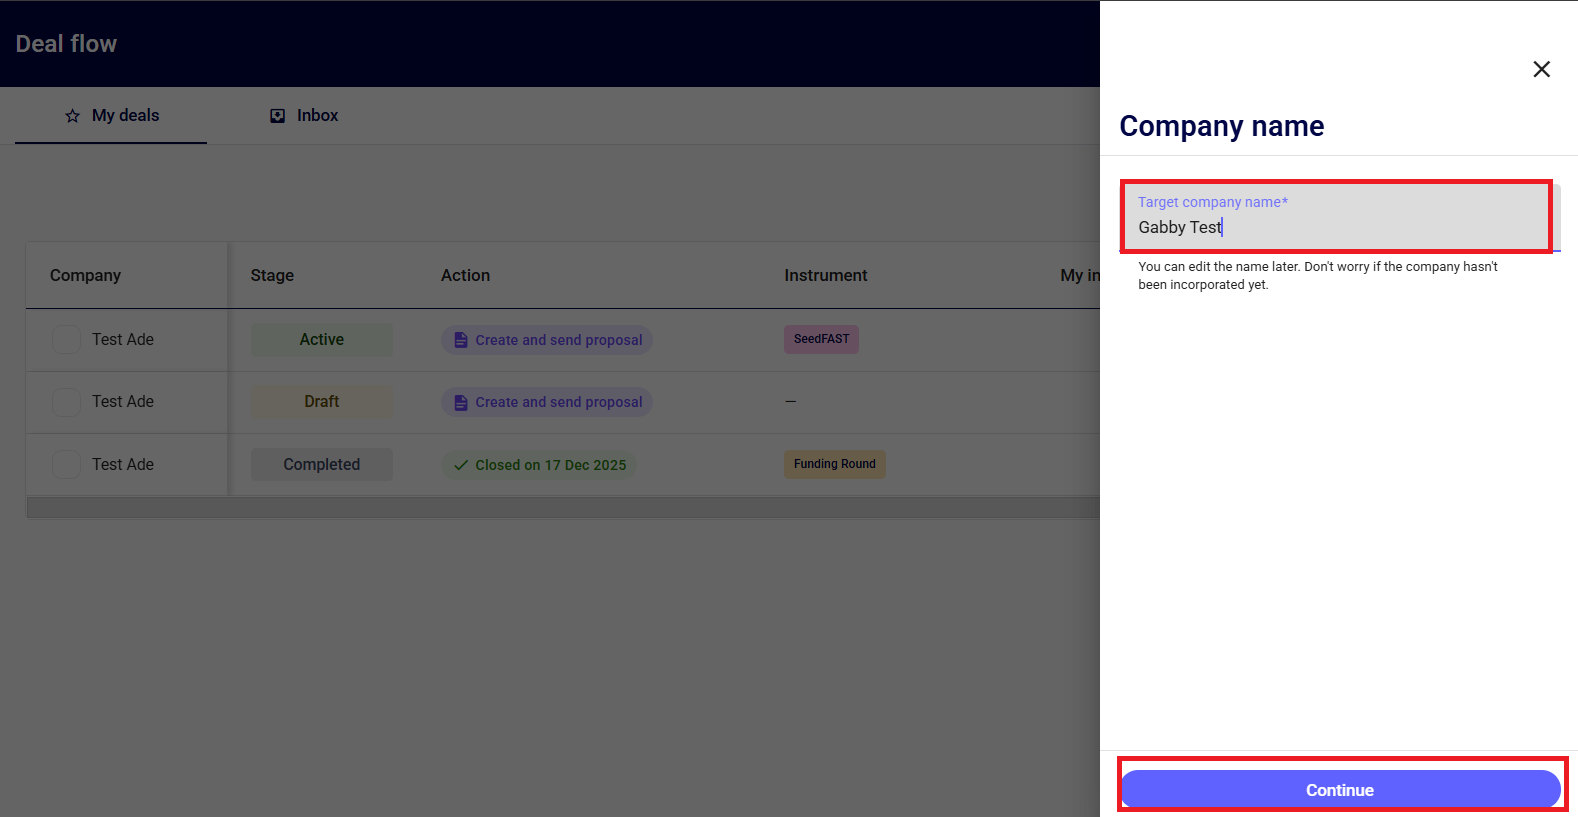This screenshot has height=817, width=1578.
Task: Open the Inbox tab
Action: (x=305, y=116)
